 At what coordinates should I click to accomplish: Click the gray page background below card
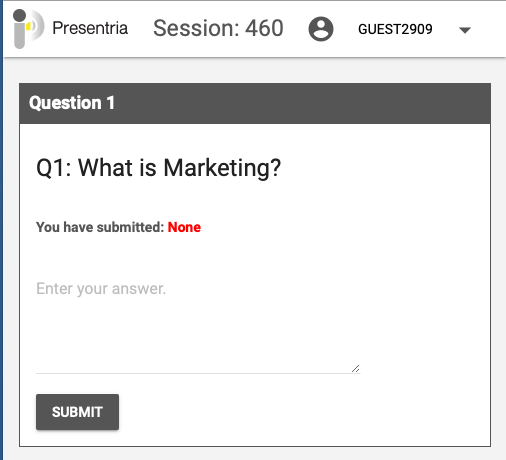coord(255,454)
